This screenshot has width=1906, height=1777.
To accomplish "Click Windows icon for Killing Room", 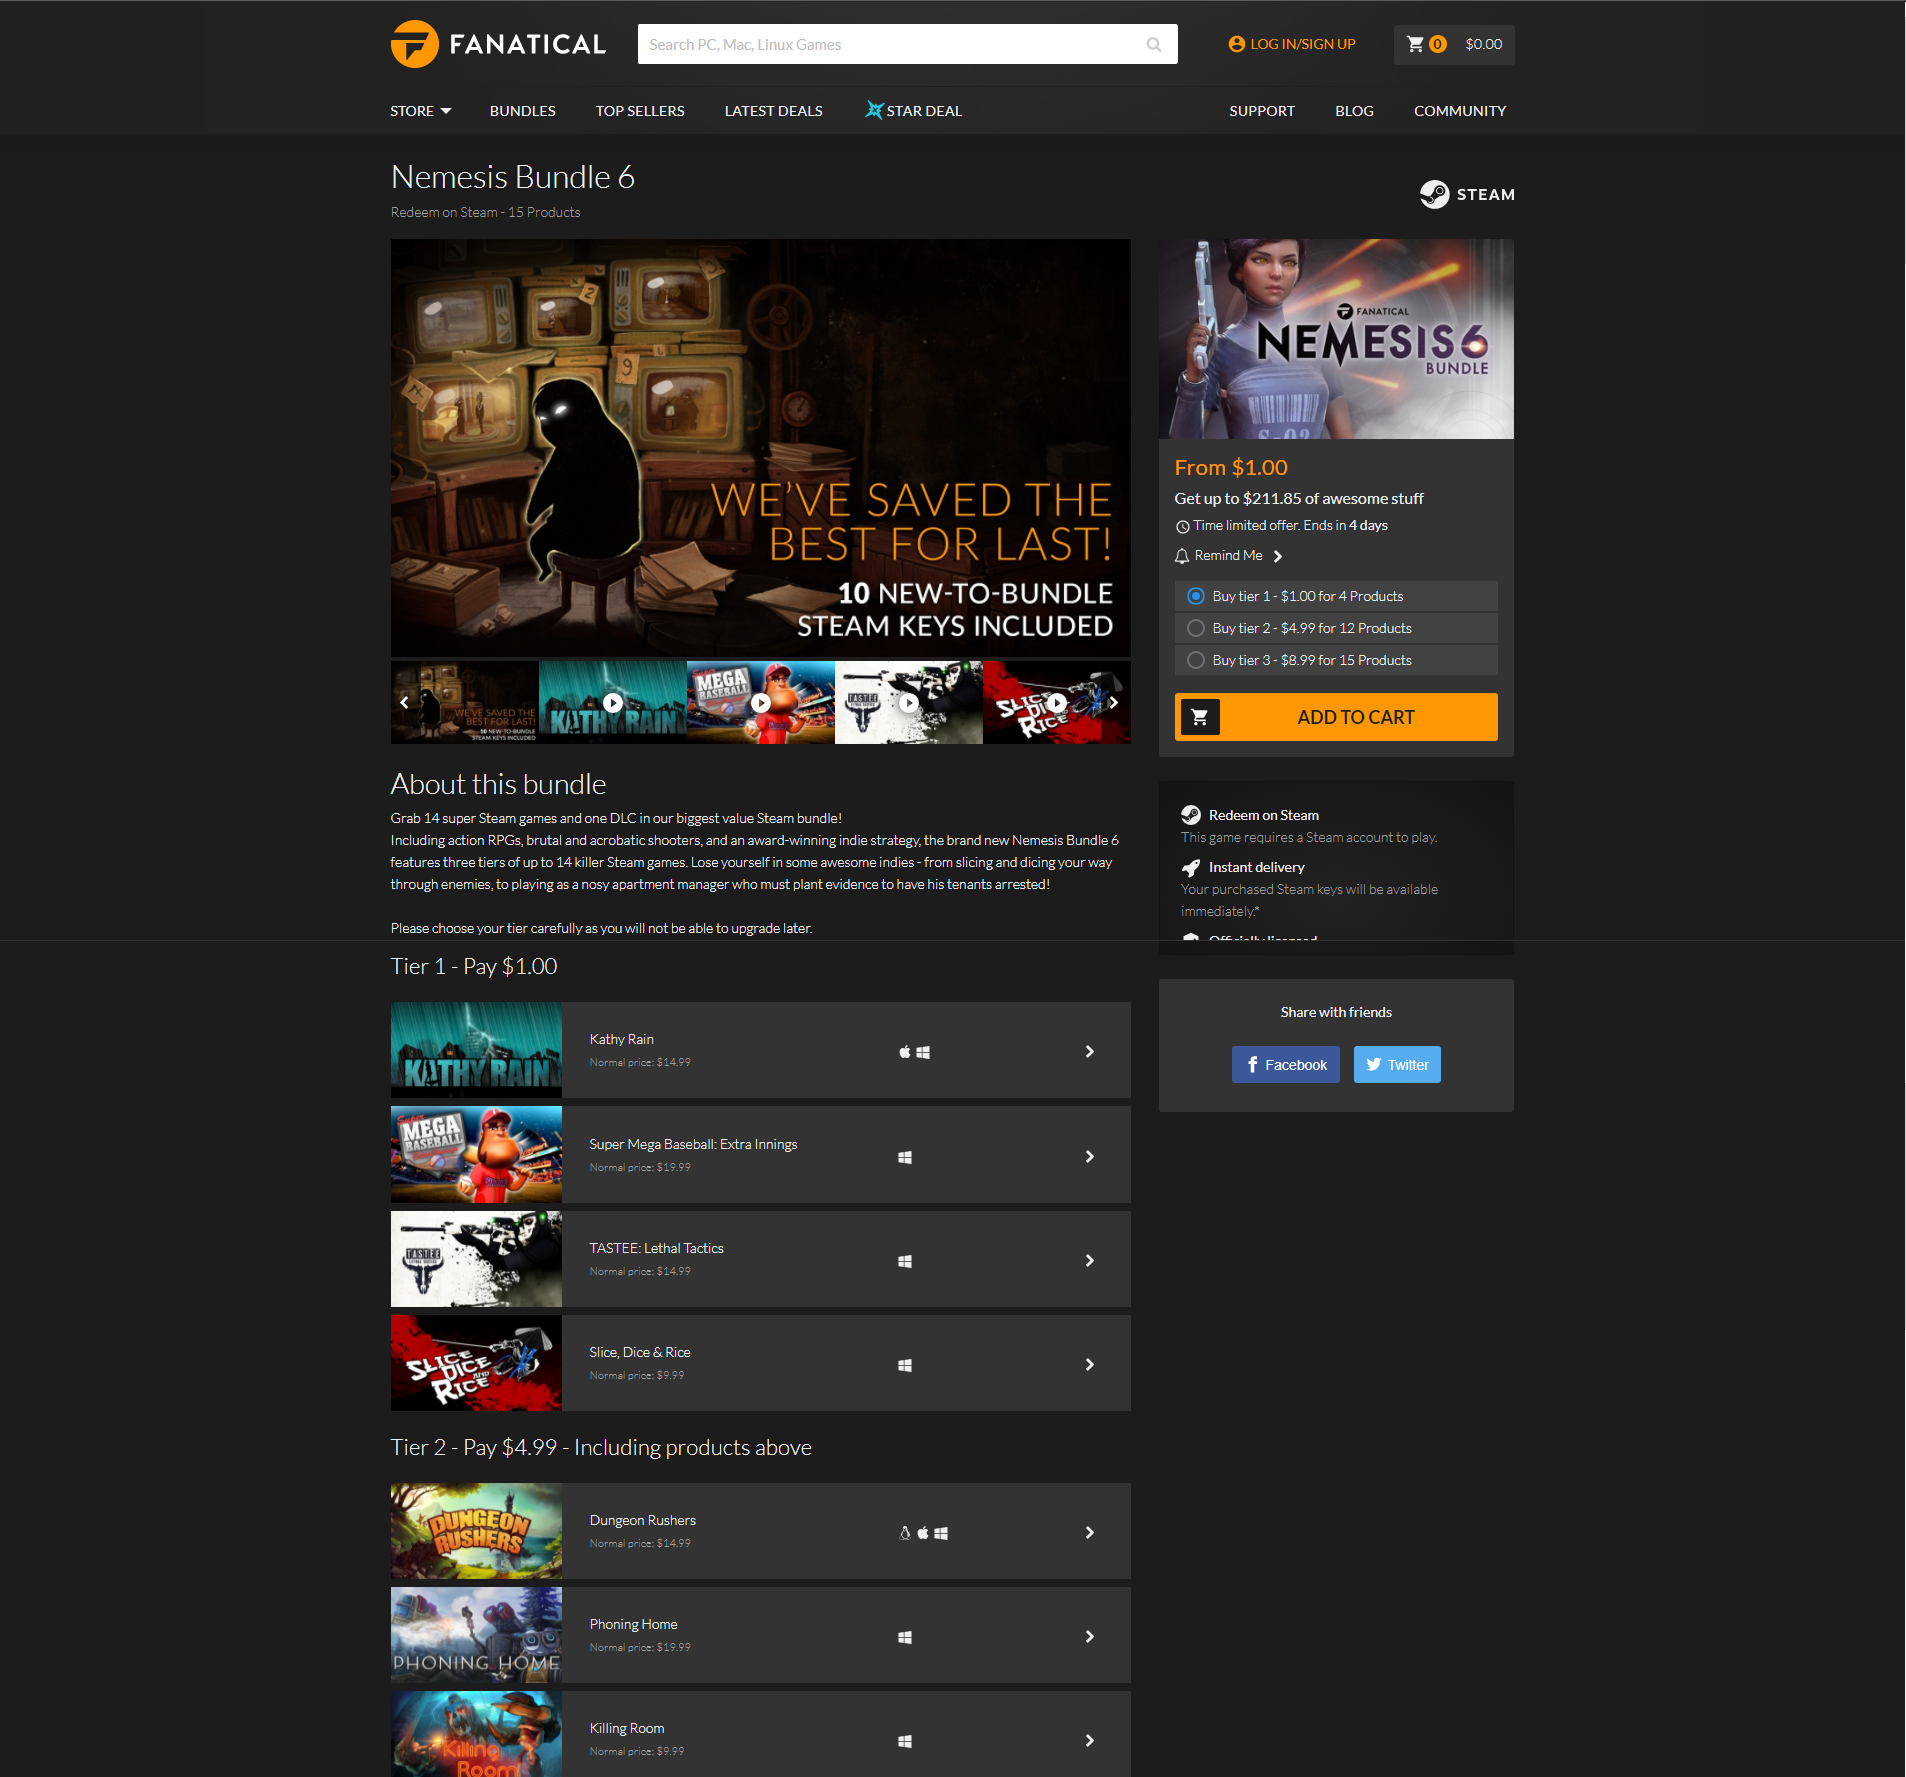I will [905, 1741].
